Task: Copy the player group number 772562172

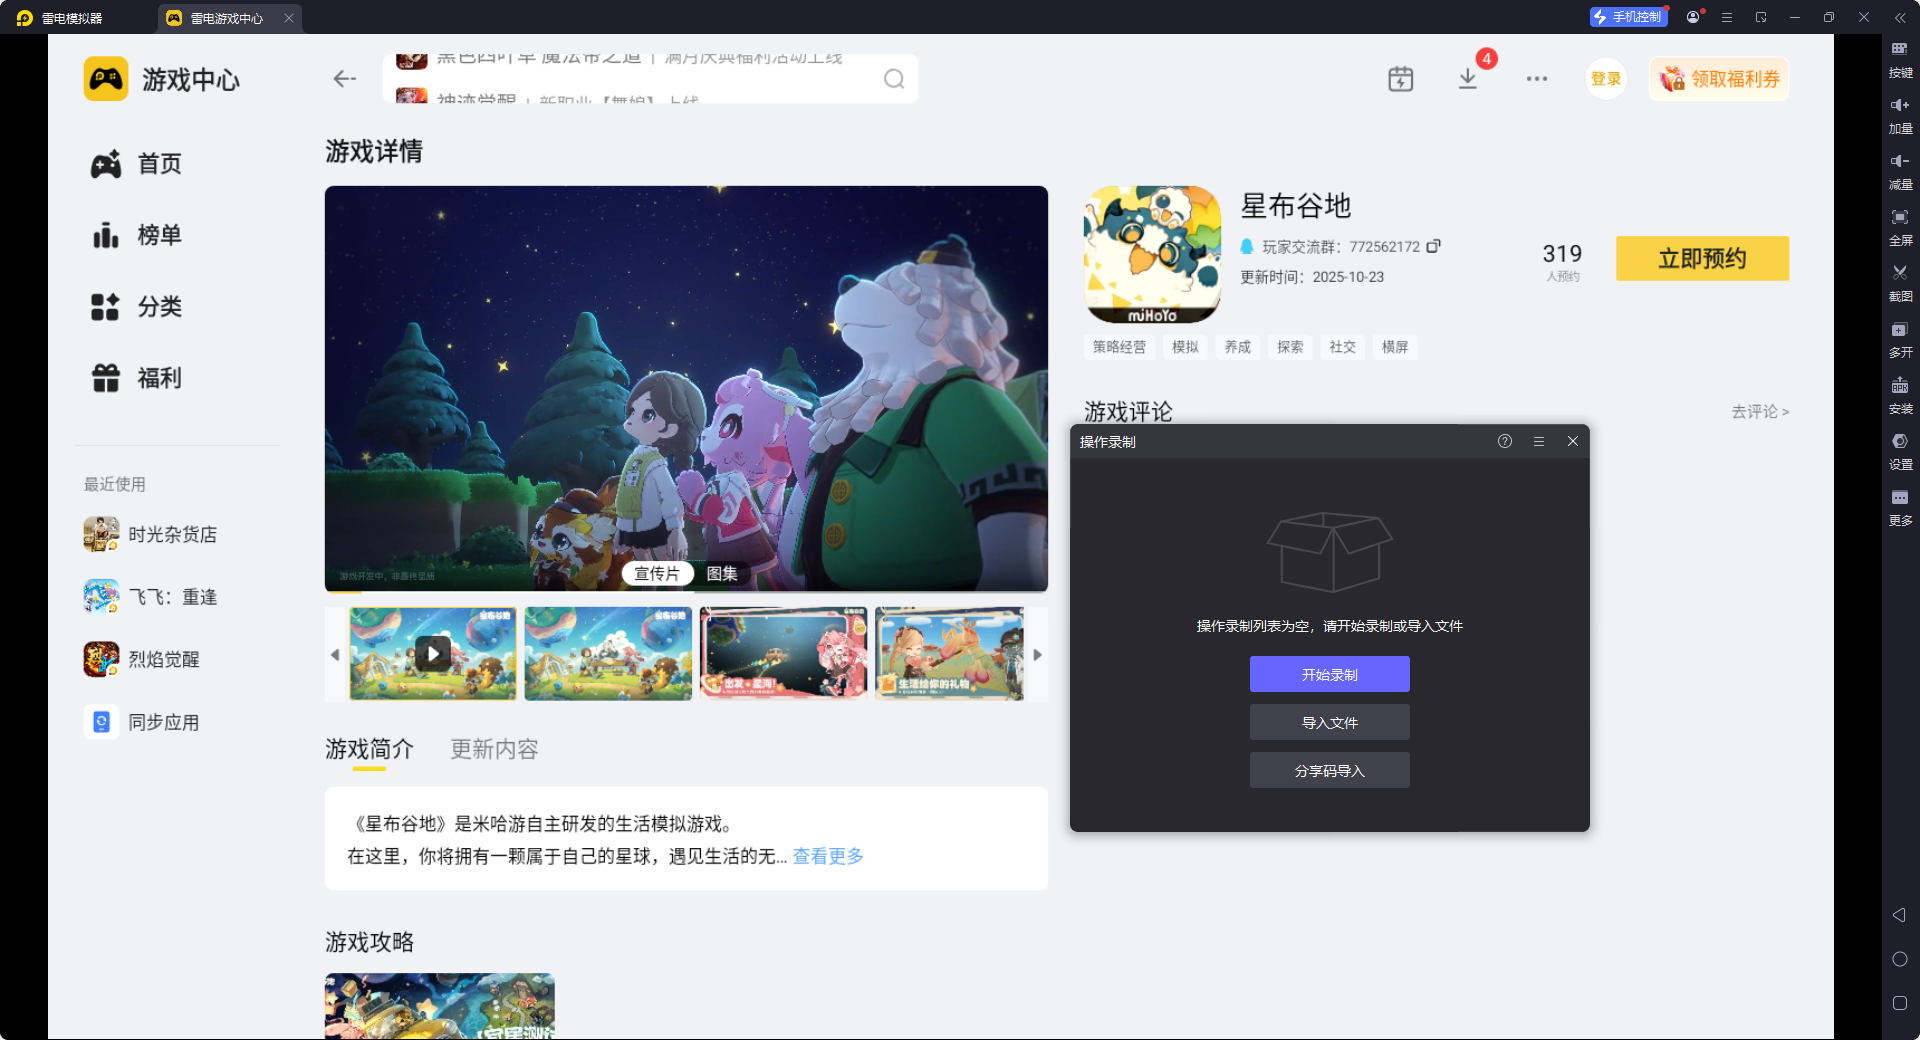Action: point(1433,246)
